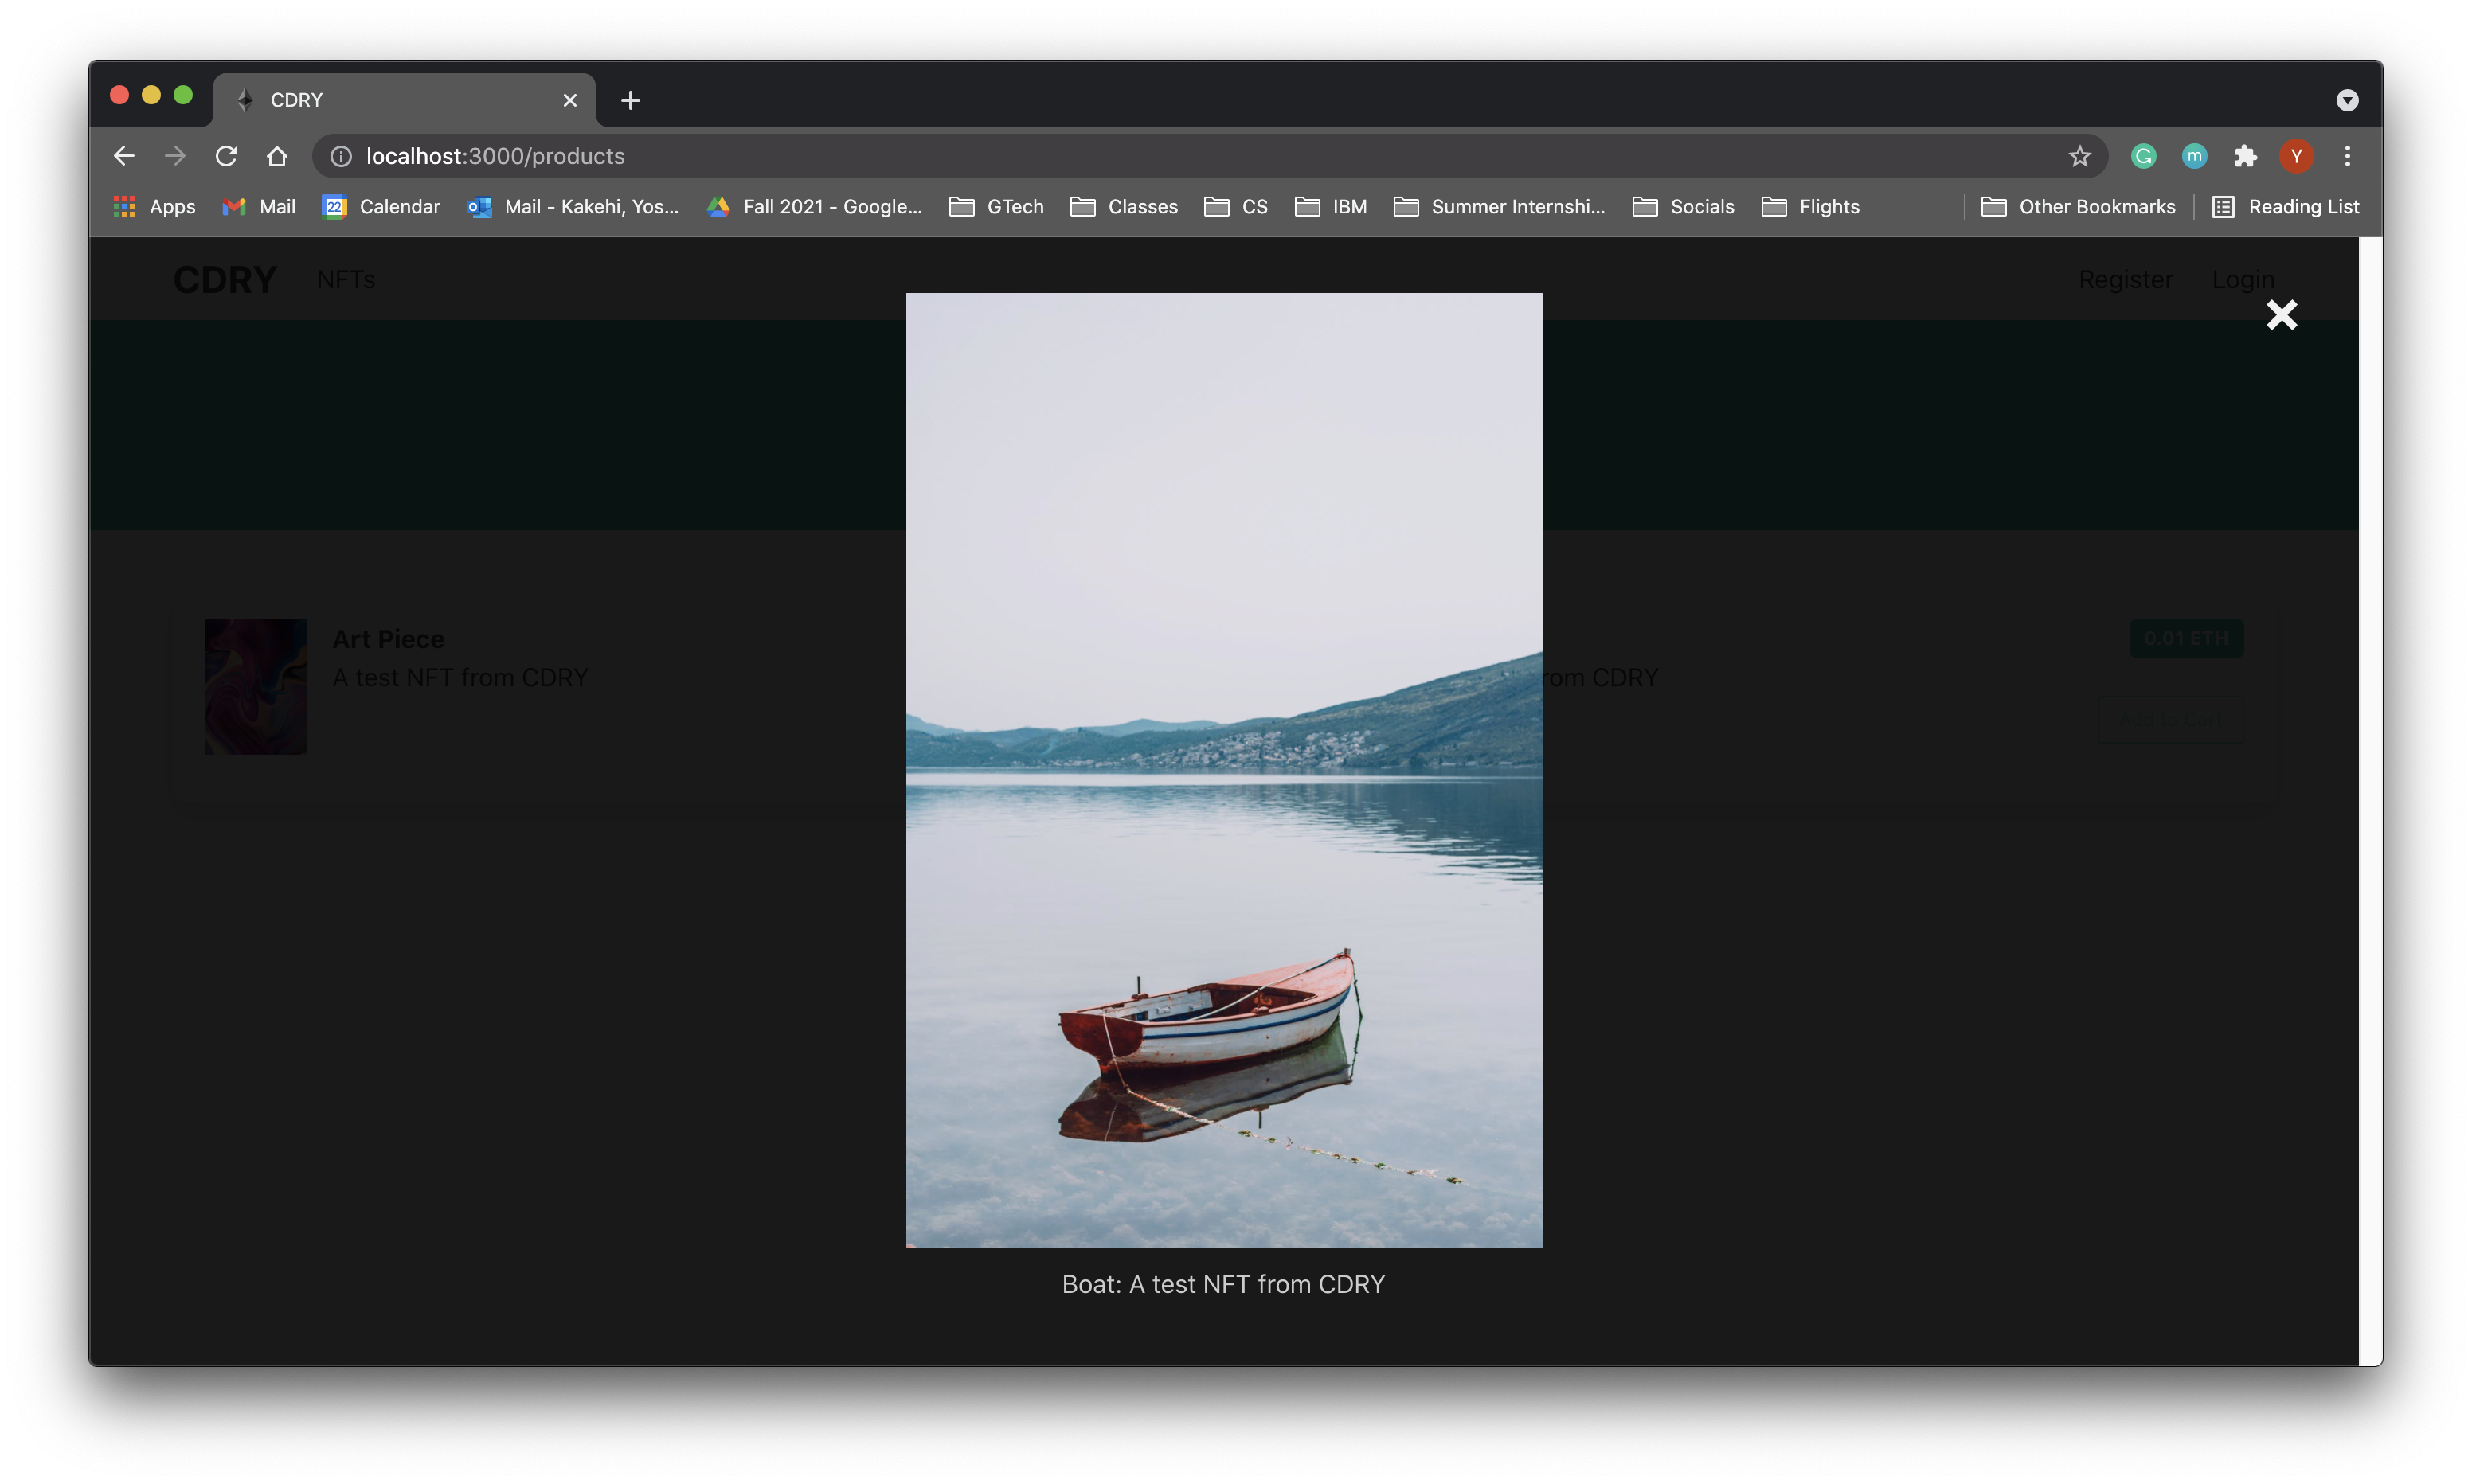Click the browser reload icon
The image size is (2472, 1484).
click(x=227, y=156)
